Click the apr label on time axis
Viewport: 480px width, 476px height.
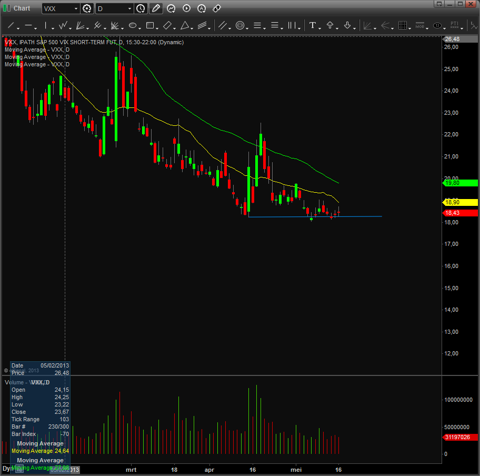click(209, 470)
